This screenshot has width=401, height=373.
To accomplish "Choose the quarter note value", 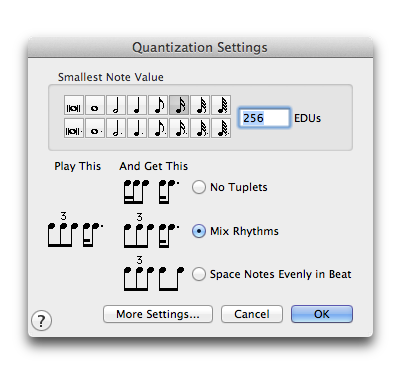I will coord(137,105).
